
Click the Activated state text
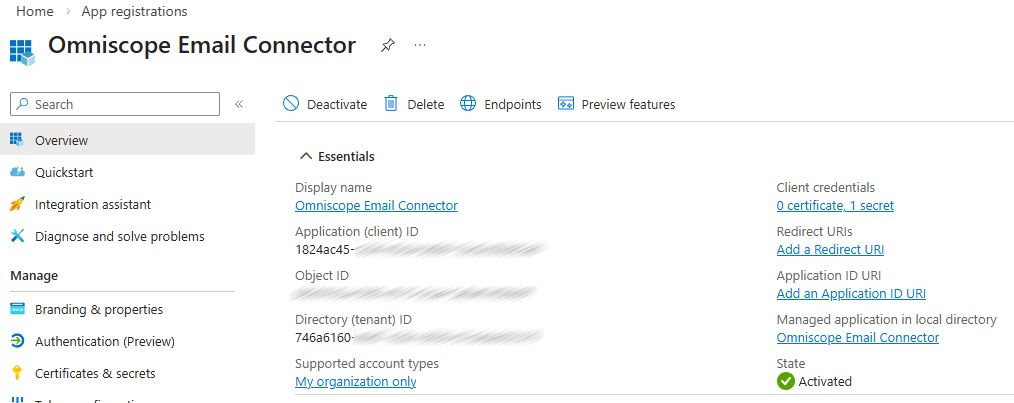tap(825, 382)
